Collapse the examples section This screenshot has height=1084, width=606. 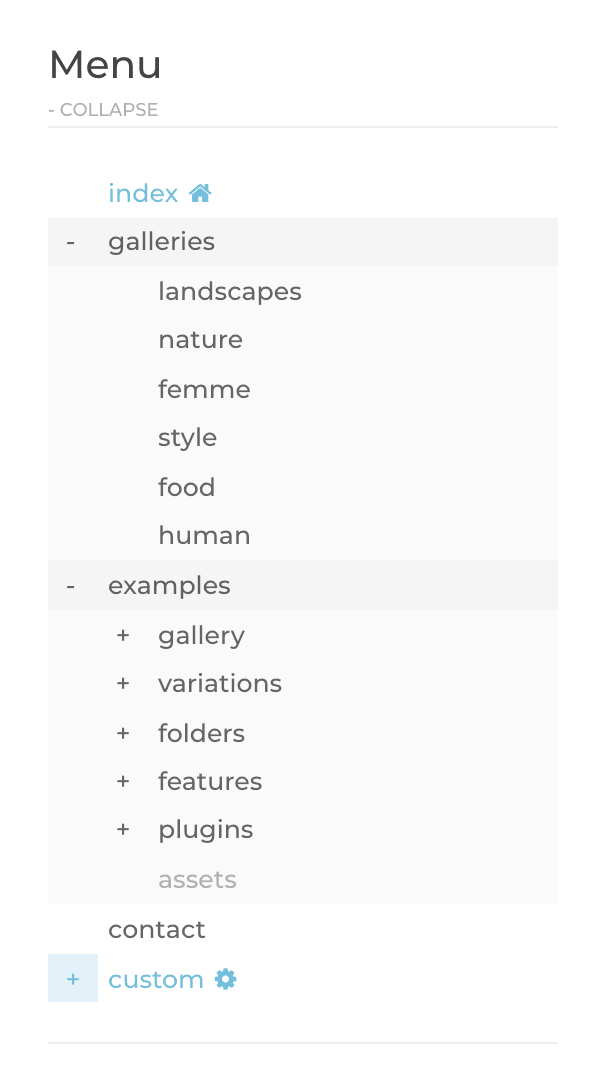click(x=71, y=586)
